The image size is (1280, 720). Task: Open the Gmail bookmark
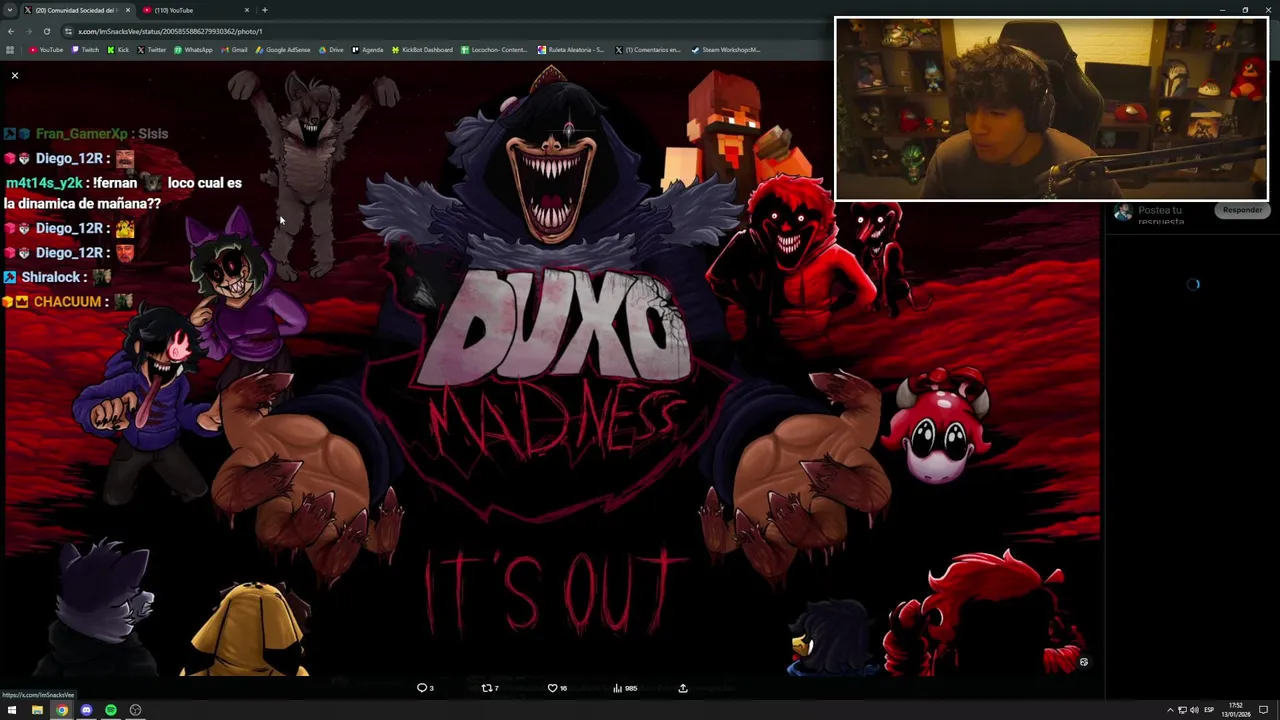click(x=234, y=50)
